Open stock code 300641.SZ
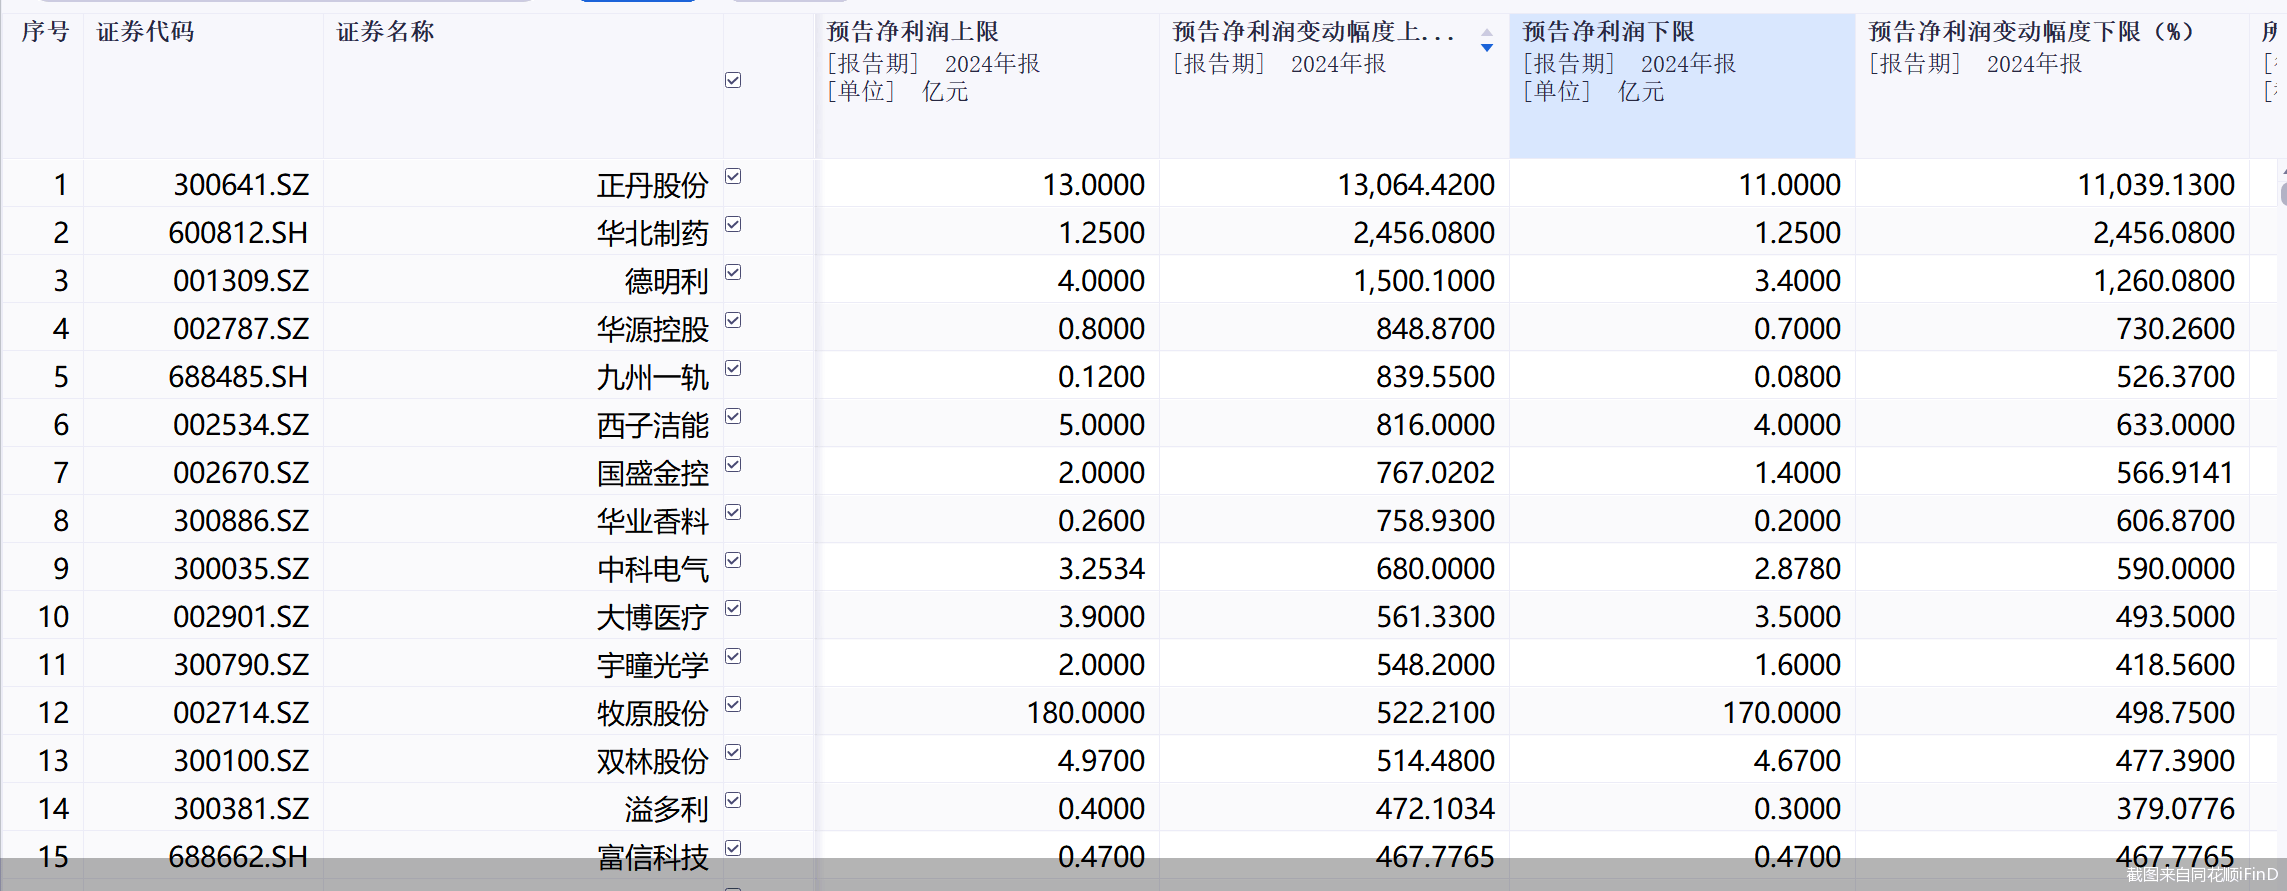The width and height of the screenshot is (2287, 891). pos(241,185)
